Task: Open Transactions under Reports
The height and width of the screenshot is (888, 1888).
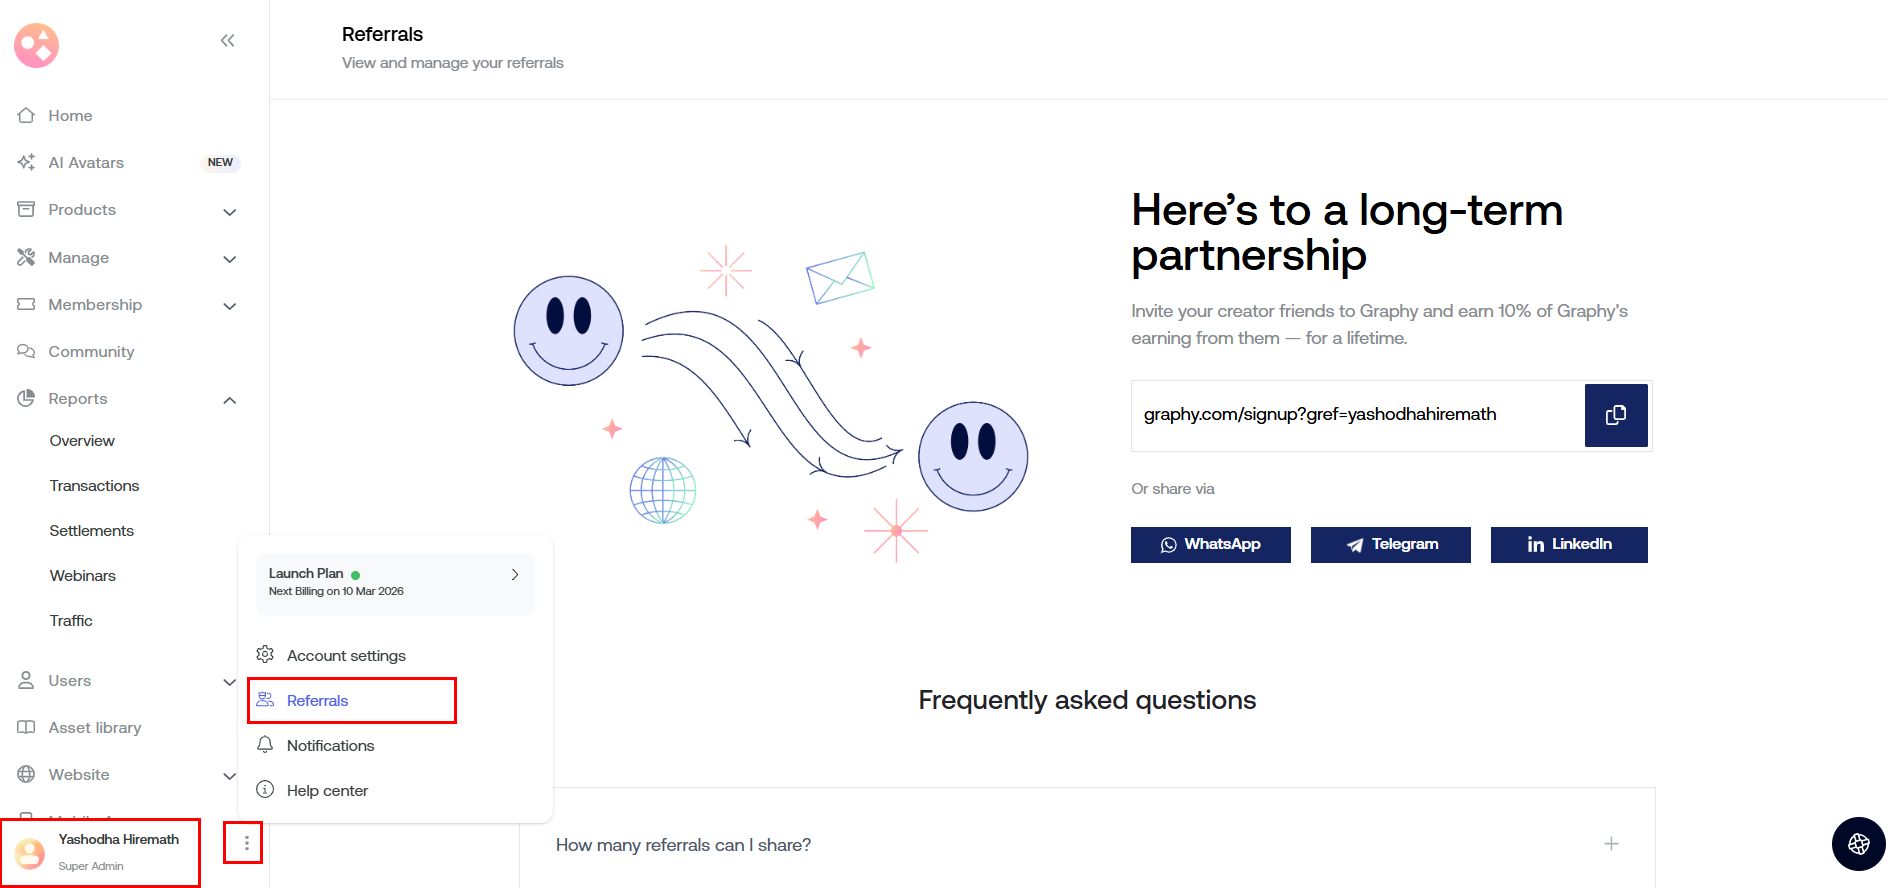Action: click(x=94, y=486)
